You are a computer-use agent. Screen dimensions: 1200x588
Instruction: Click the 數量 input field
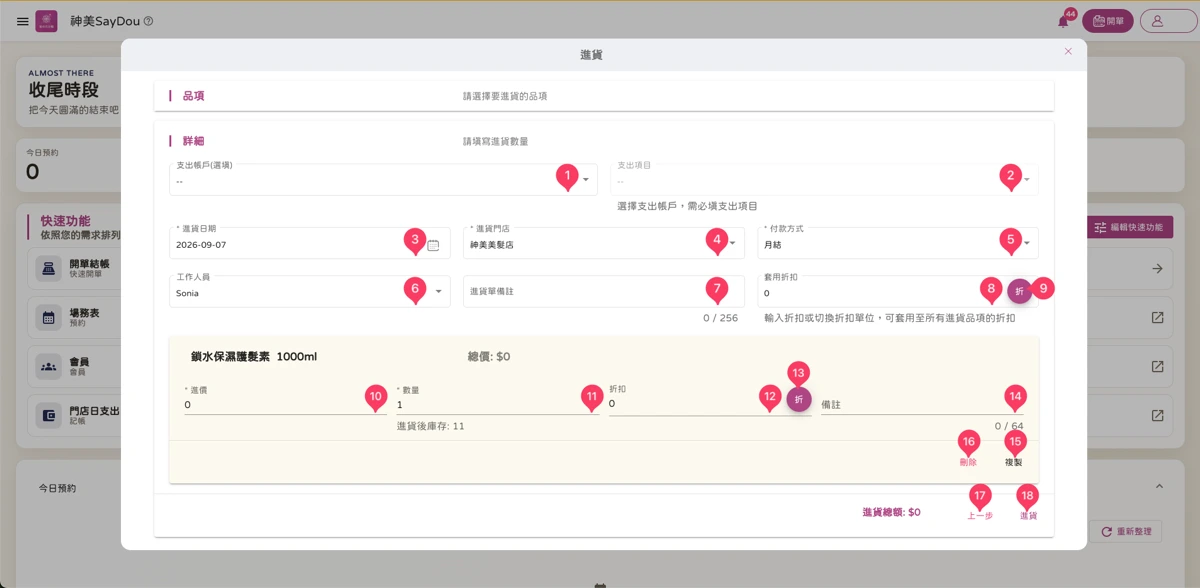pos(498,404)
